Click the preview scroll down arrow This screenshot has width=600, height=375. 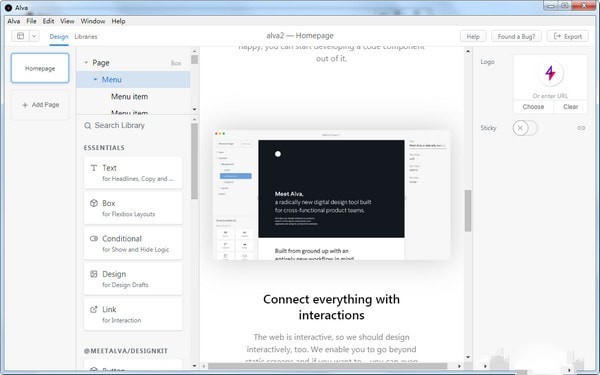468,357
